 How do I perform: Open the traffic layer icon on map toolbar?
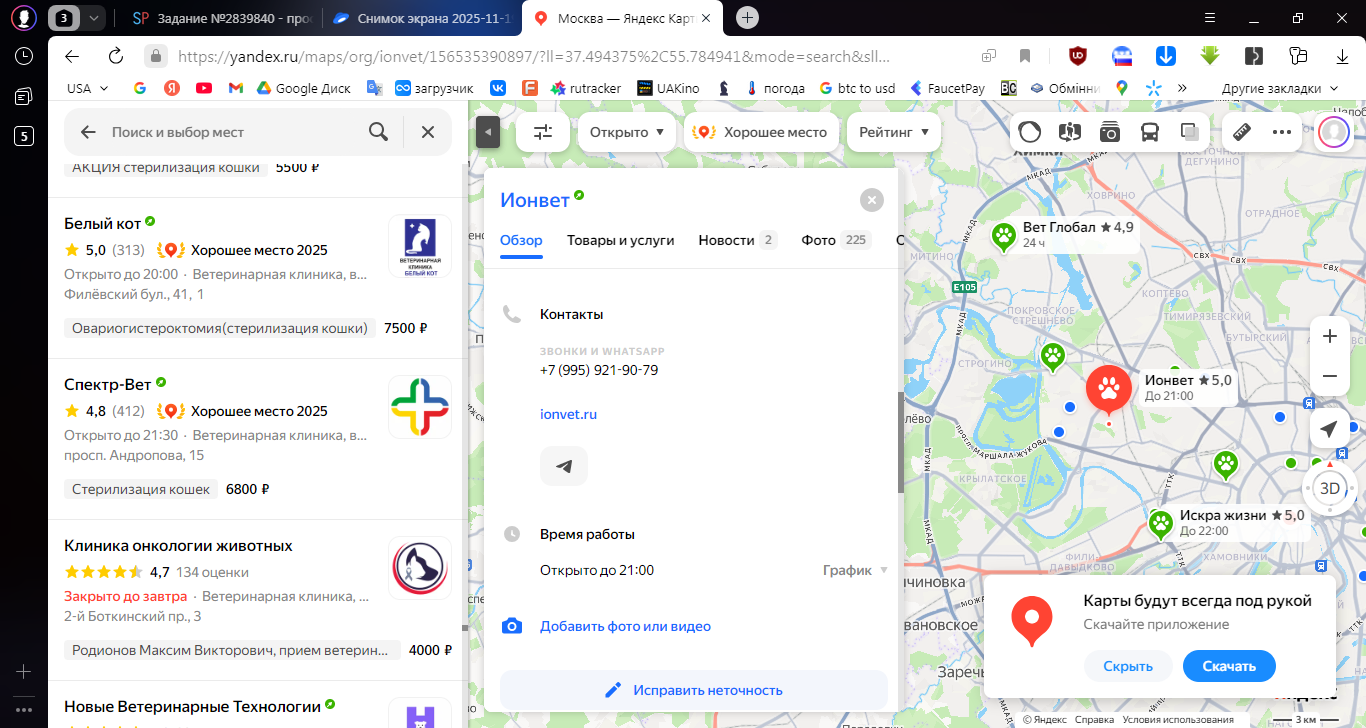coord(1030,131)
